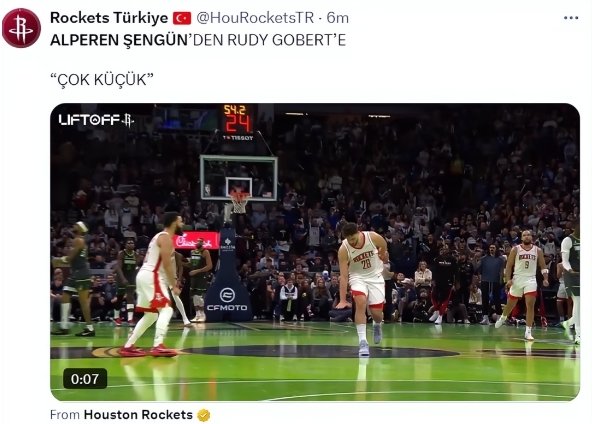Click the basketball hoop backboard in video
606x424 pixels.
239,178
